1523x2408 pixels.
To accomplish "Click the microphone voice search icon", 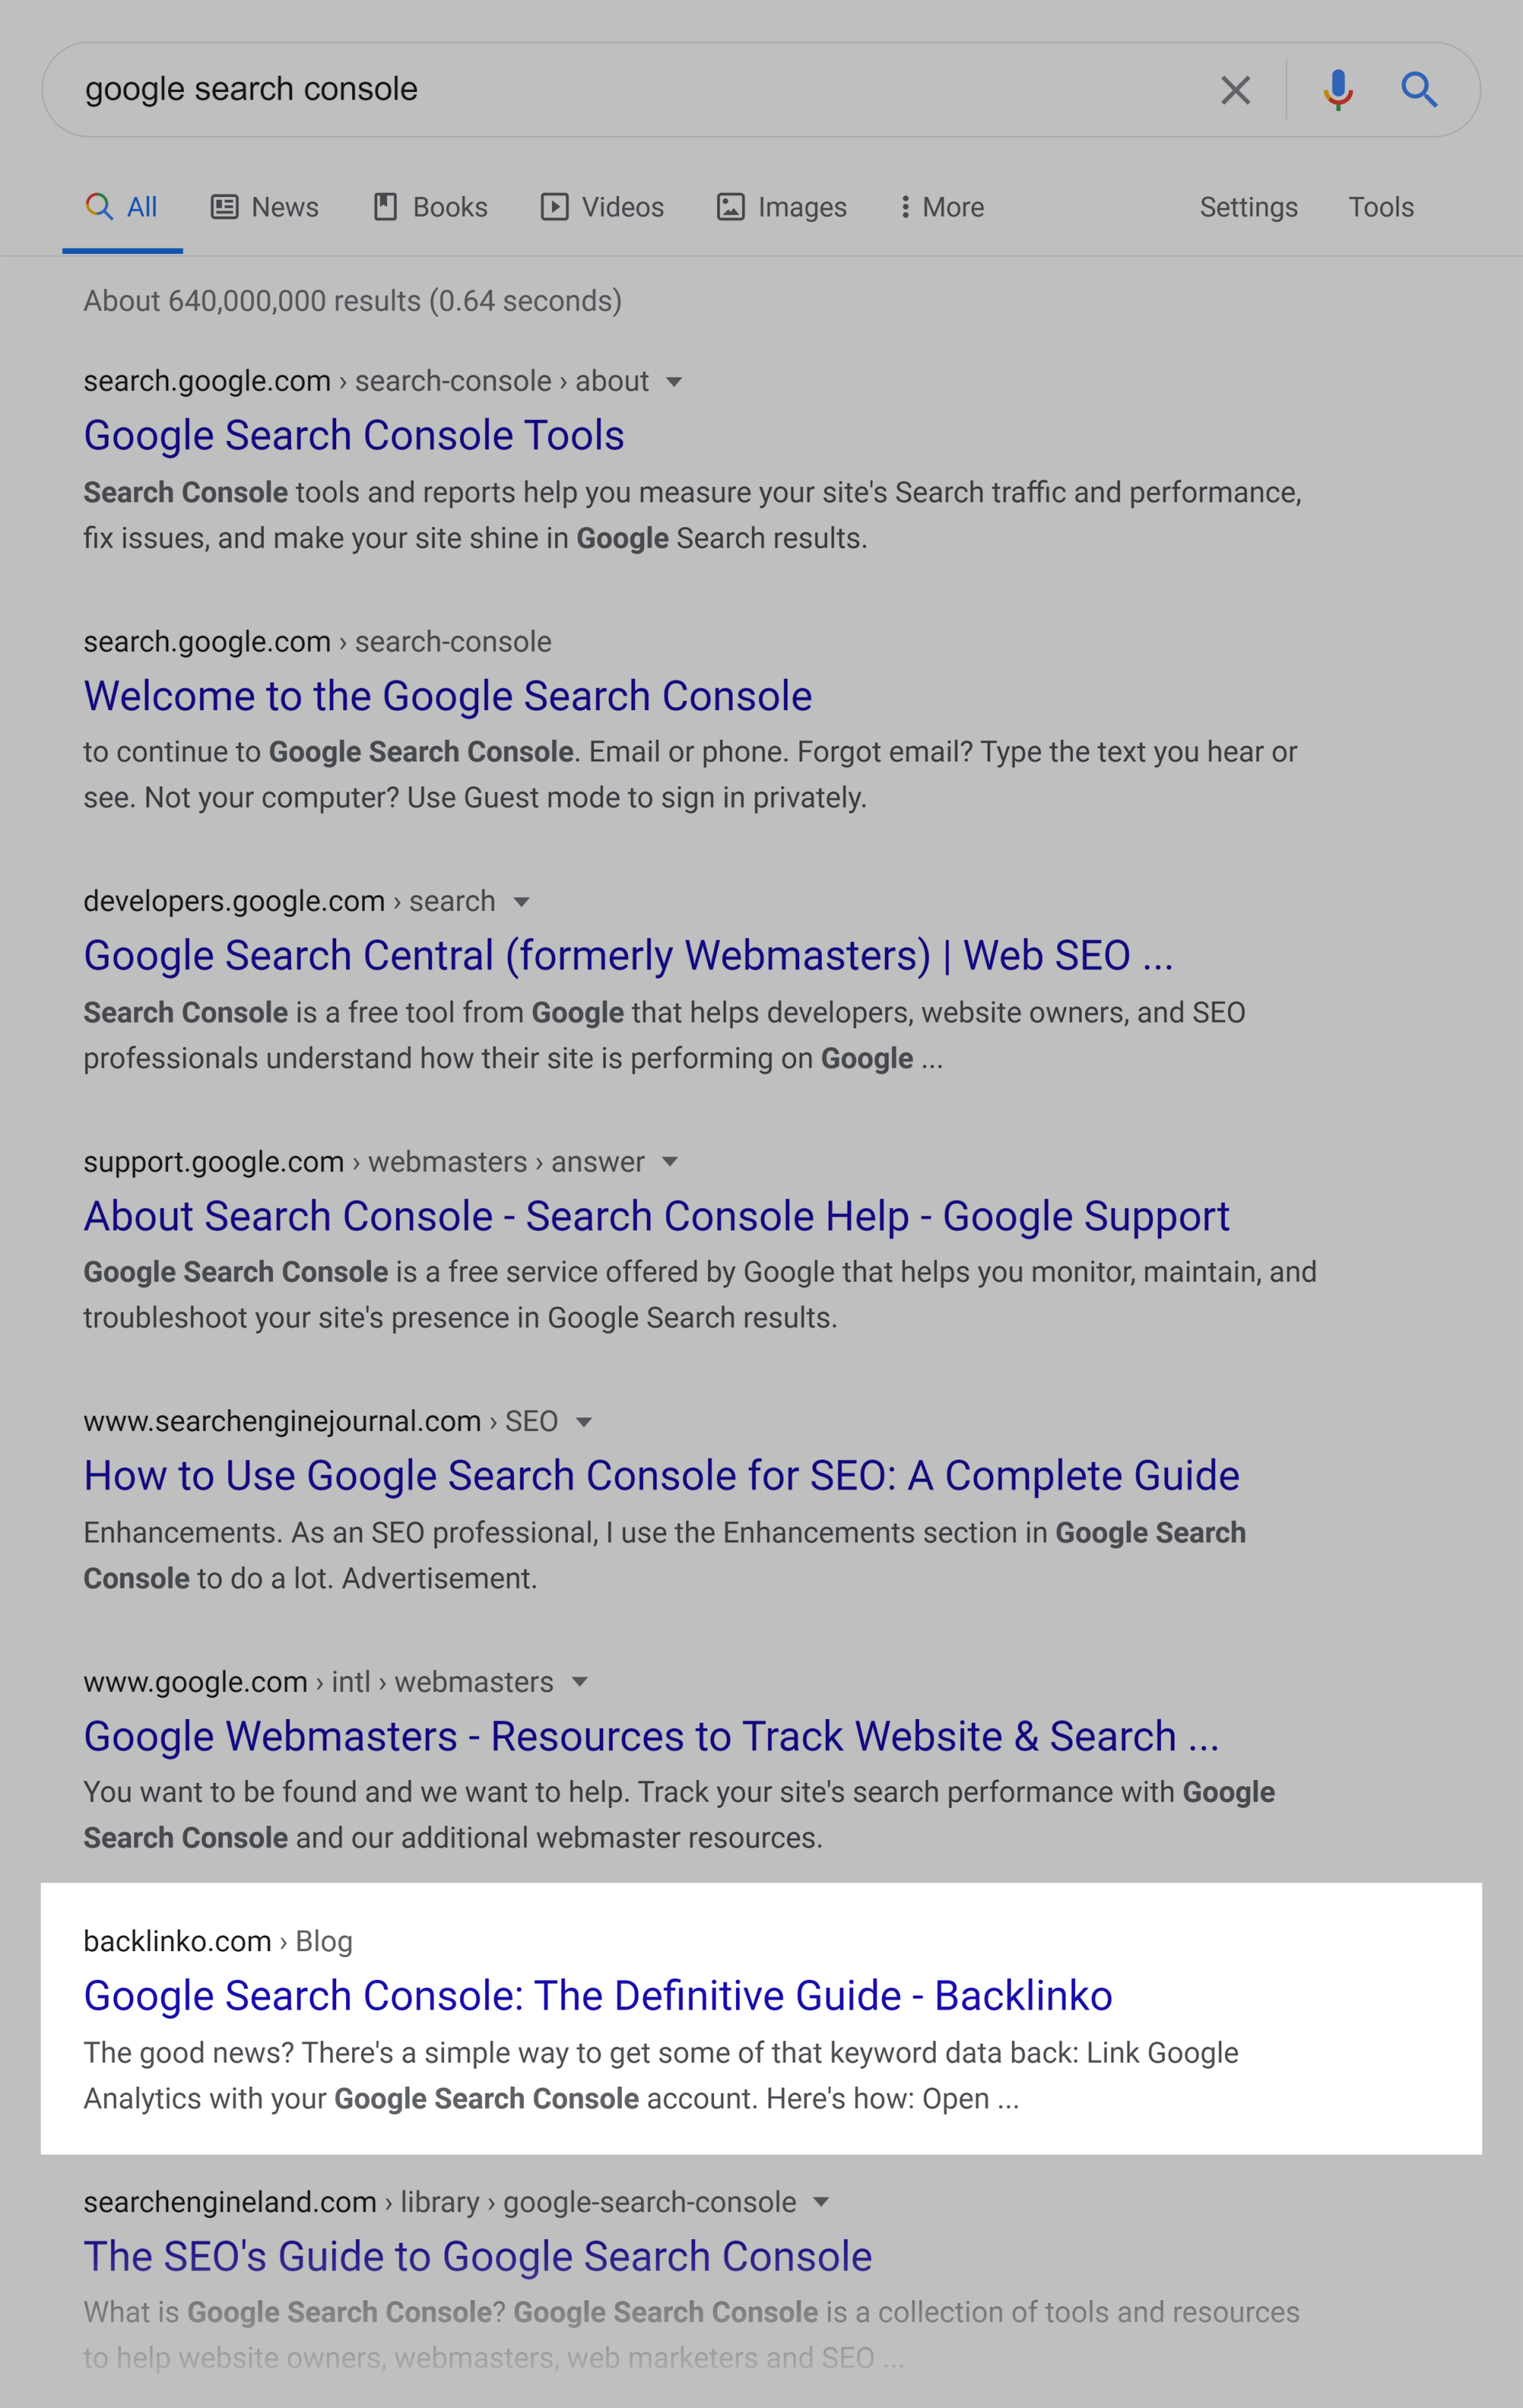I will coord(1335,87).
